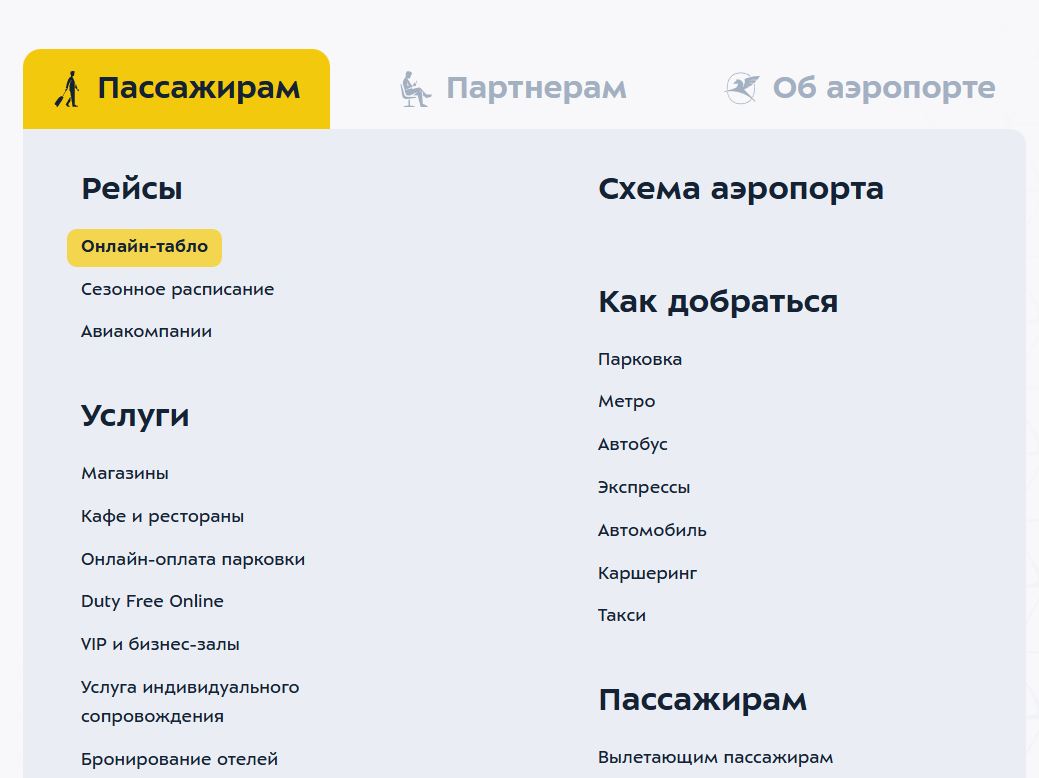Open the Как добраться section
Screen dimensions: 1039x778
718,301
